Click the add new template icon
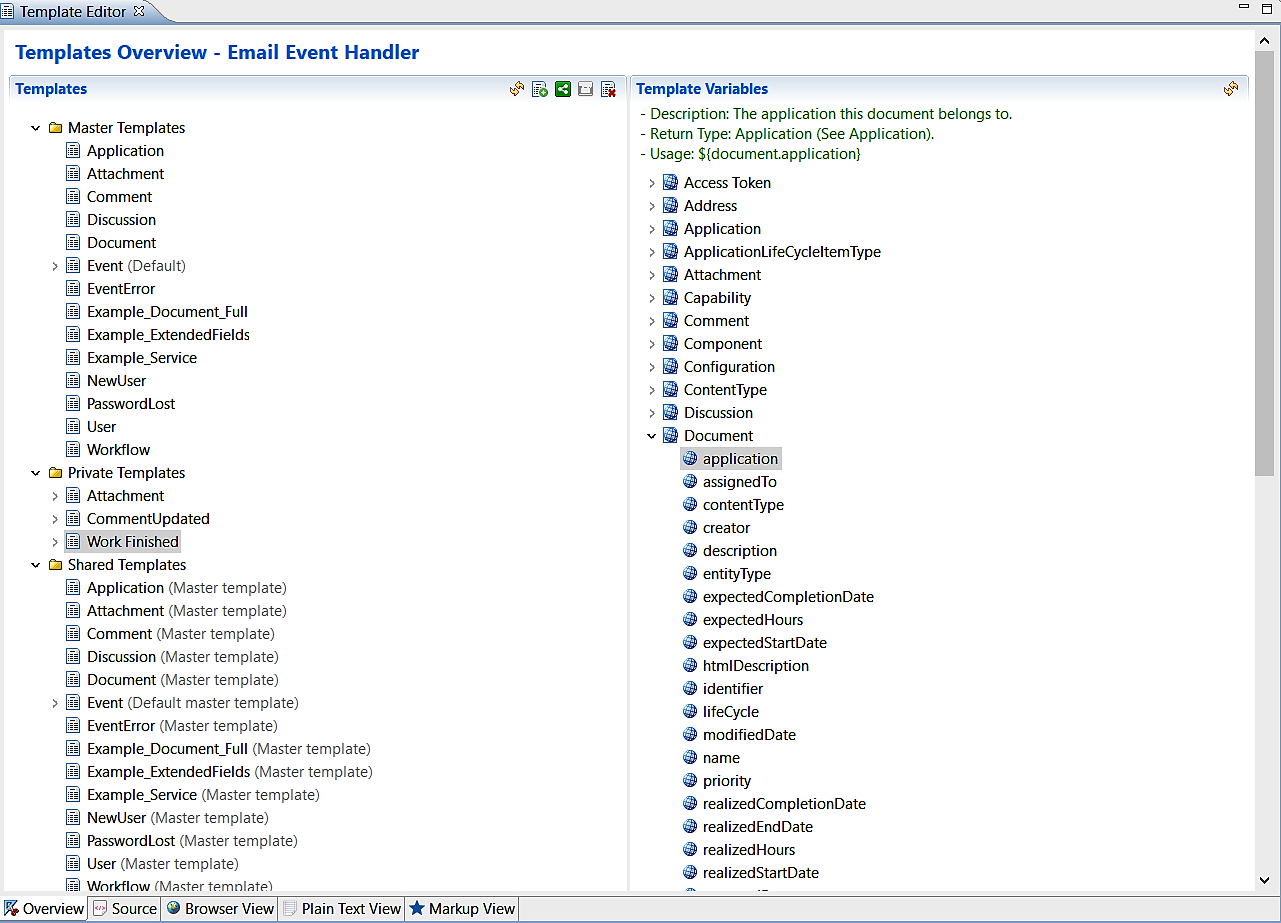Image resolution: width=1281 pixels, height=923 pixels. (x=540, y=89)
